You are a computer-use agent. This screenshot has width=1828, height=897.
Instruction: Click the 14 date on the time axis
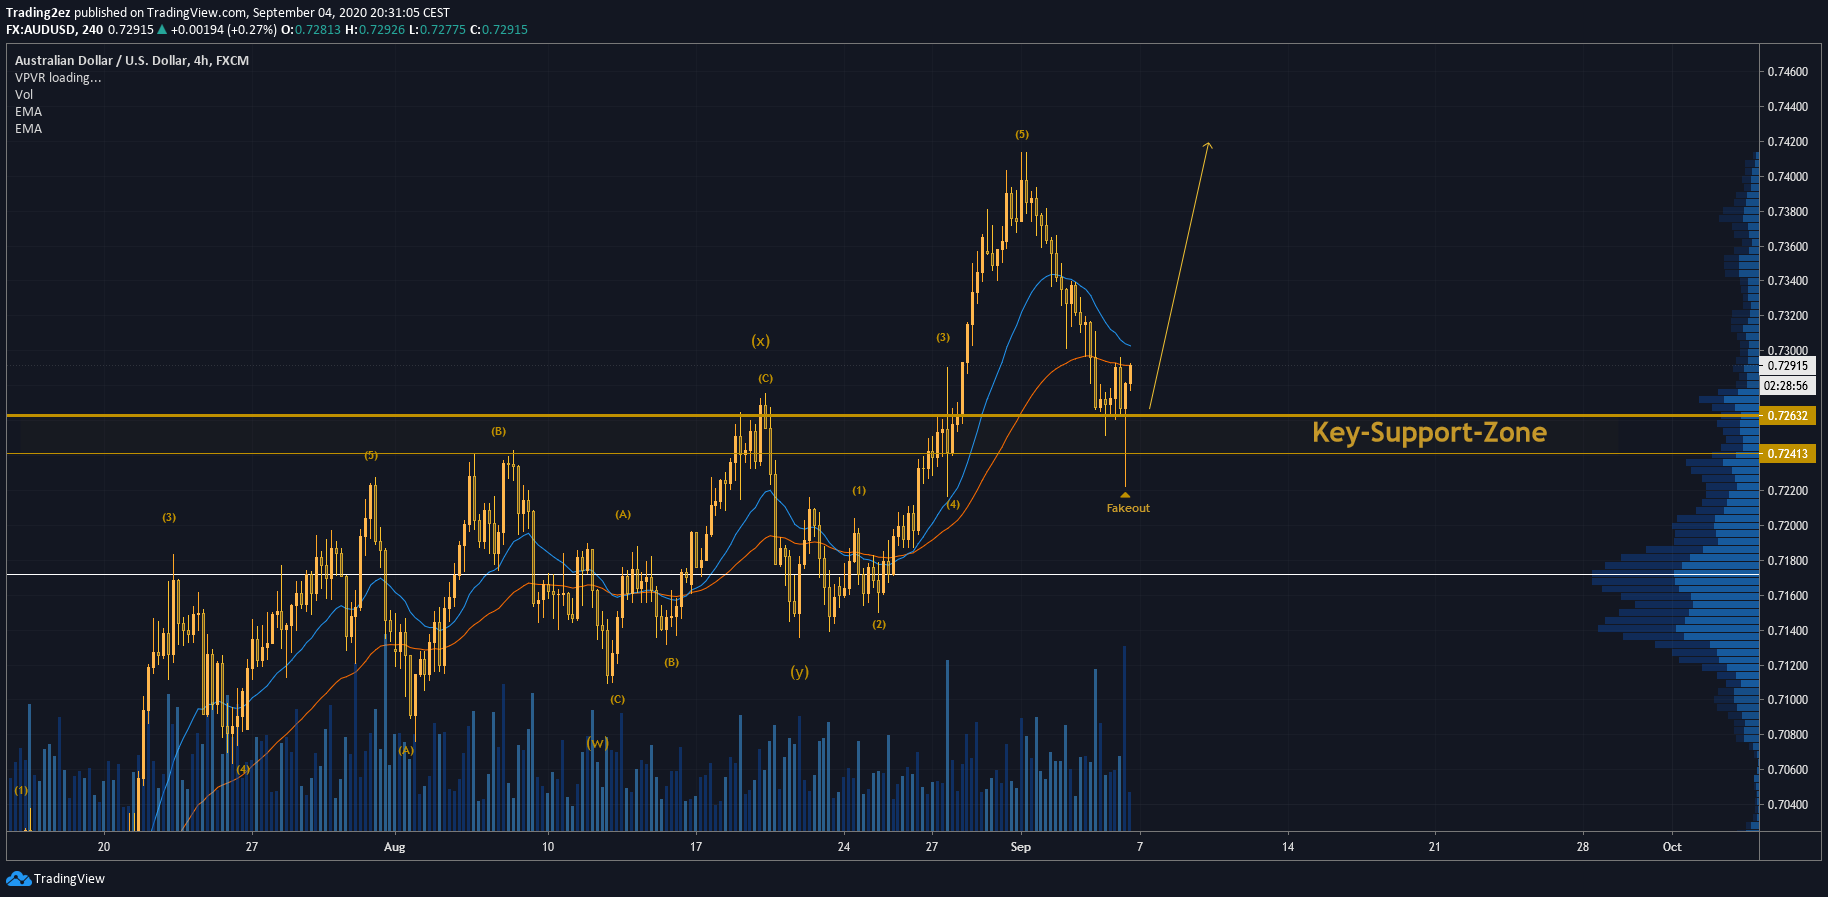1288,847
